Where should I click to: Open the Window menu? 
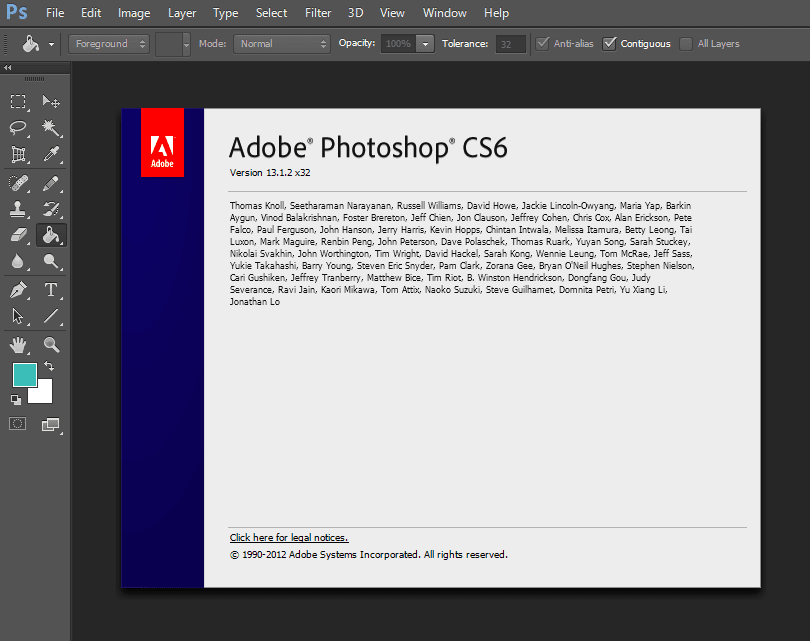tap(444, 13)
